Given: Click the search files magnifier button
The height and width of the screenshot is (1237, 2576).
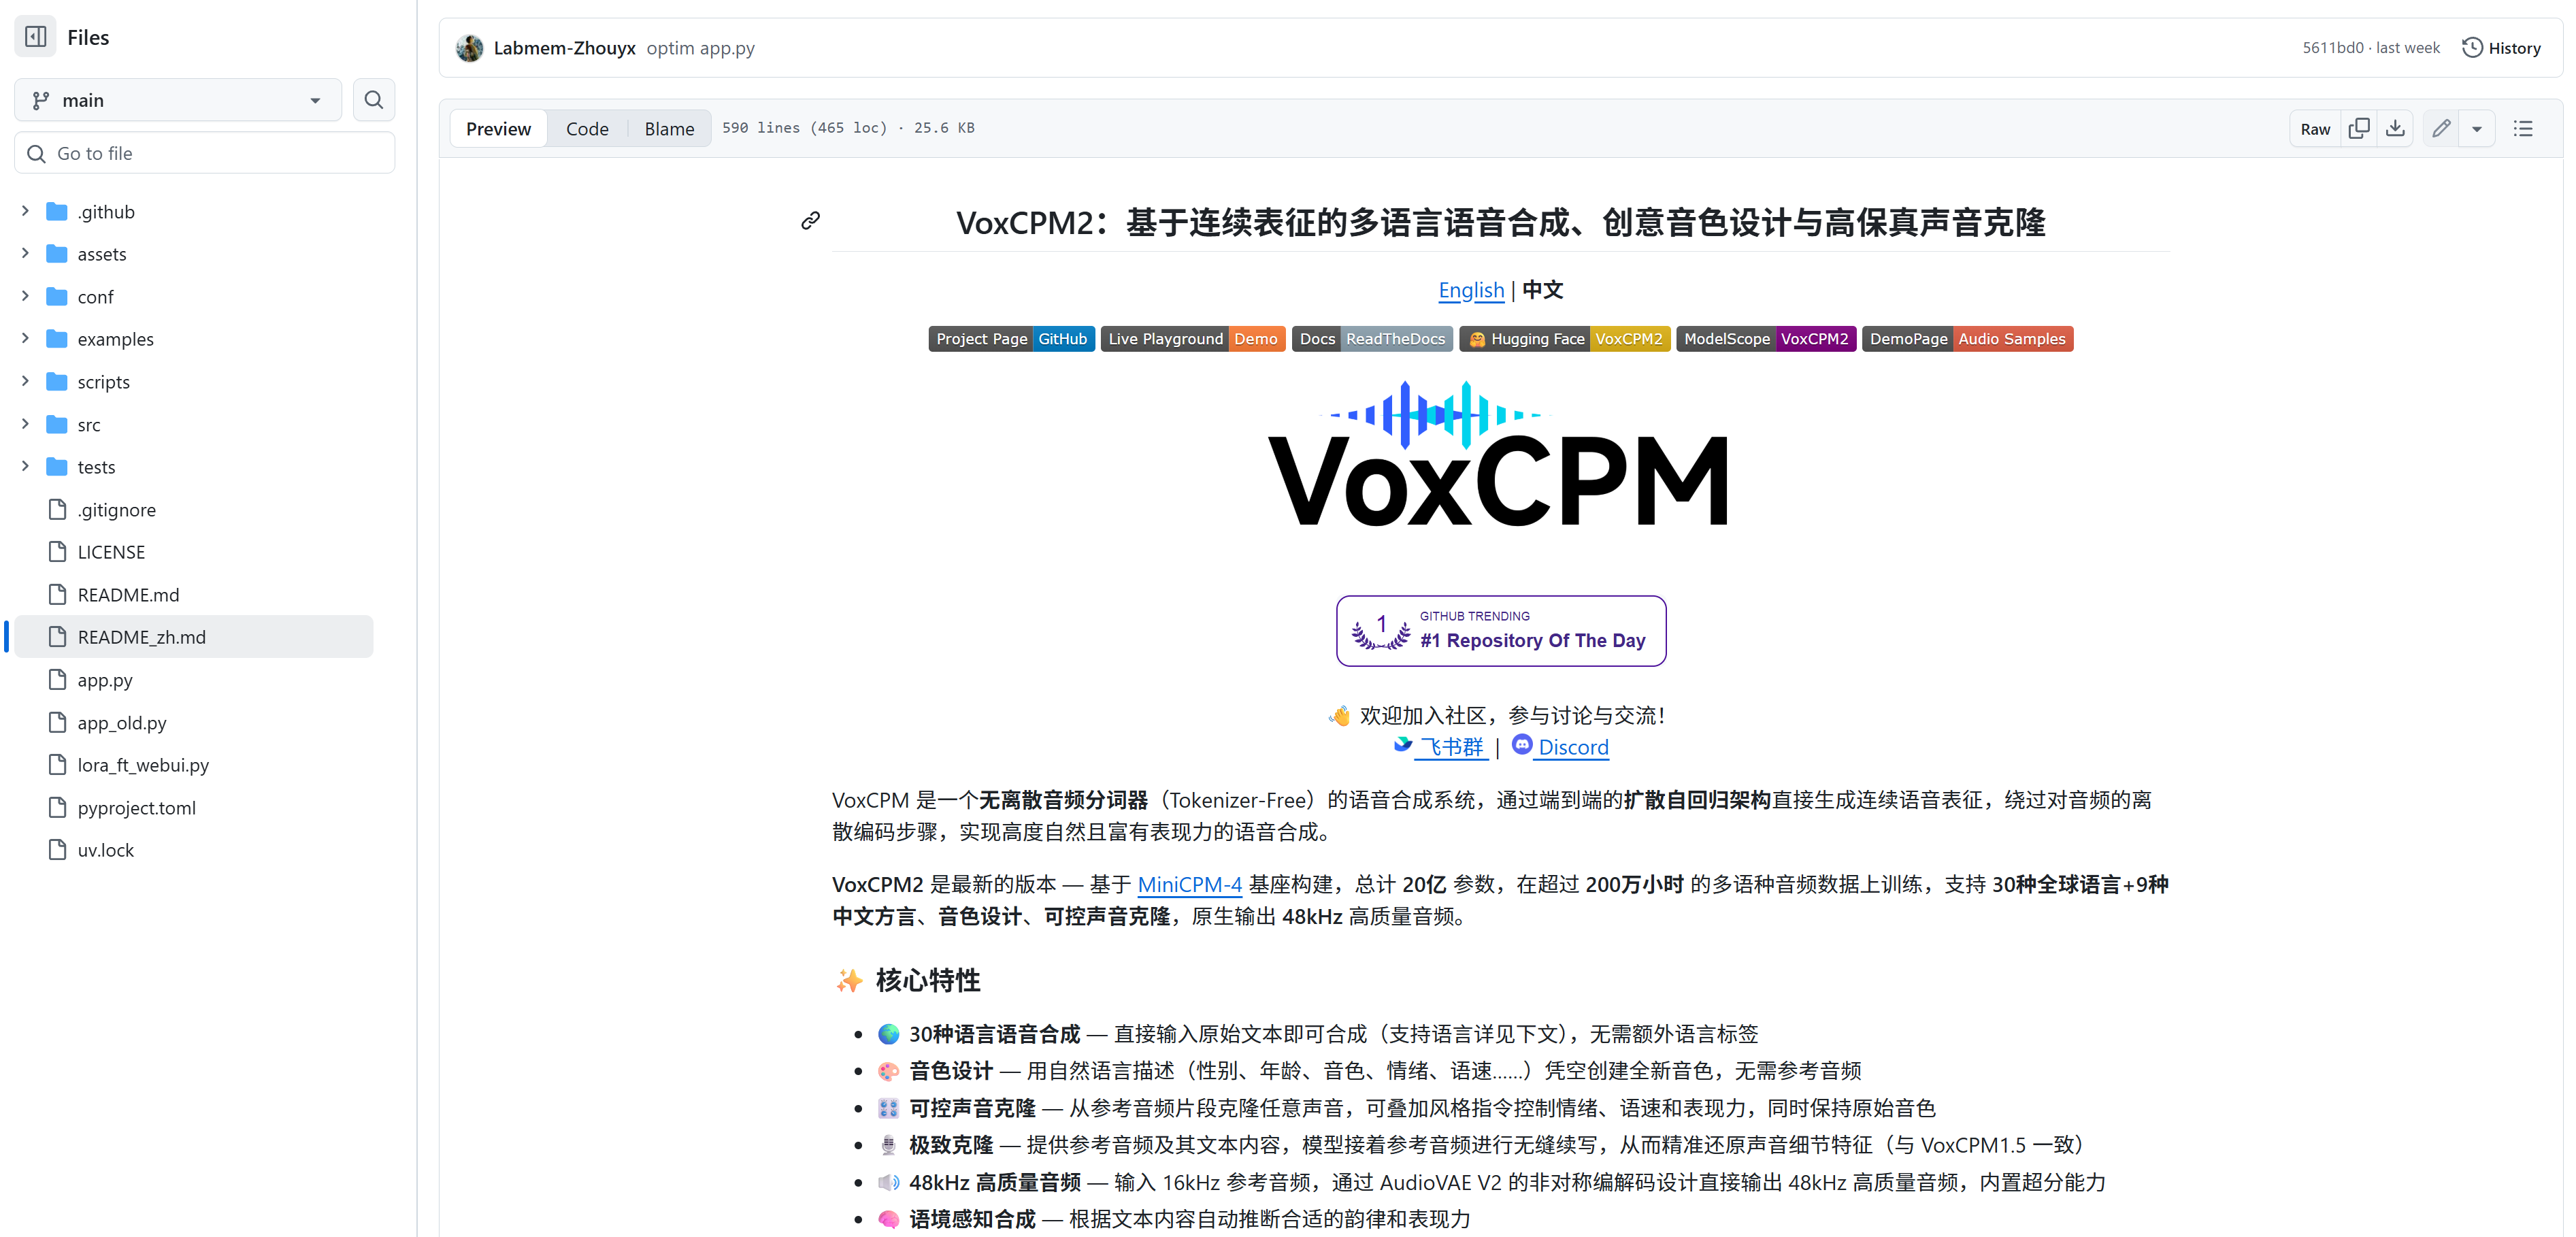Looking at the screenshot, I should 373,100.
